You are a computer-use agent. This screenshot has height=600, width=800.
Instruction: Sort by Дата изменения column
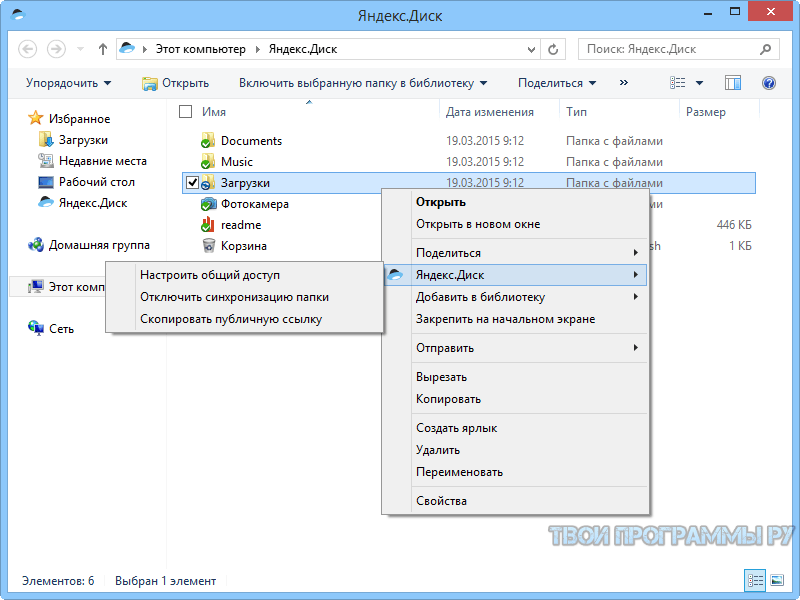[490, 112]
